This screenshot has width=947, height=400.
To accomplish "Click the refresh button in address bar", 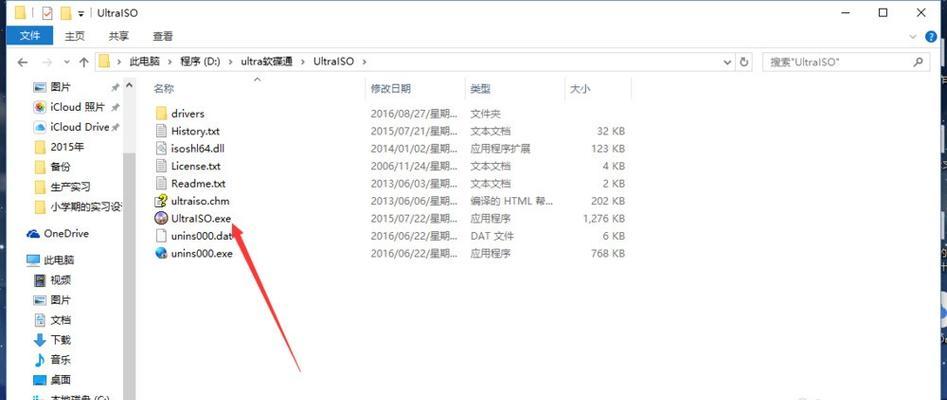I will tap(744, 62).
